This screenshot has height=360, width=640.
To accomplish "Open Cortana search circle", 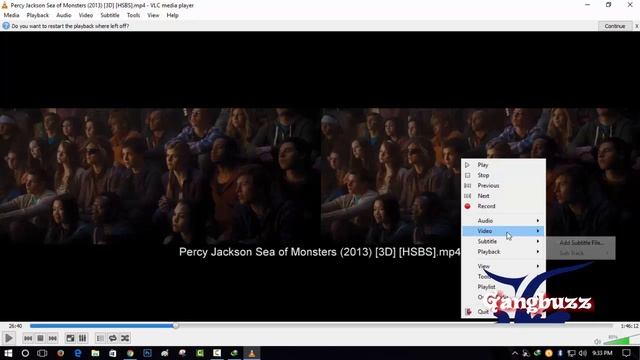I will [25, 353].
